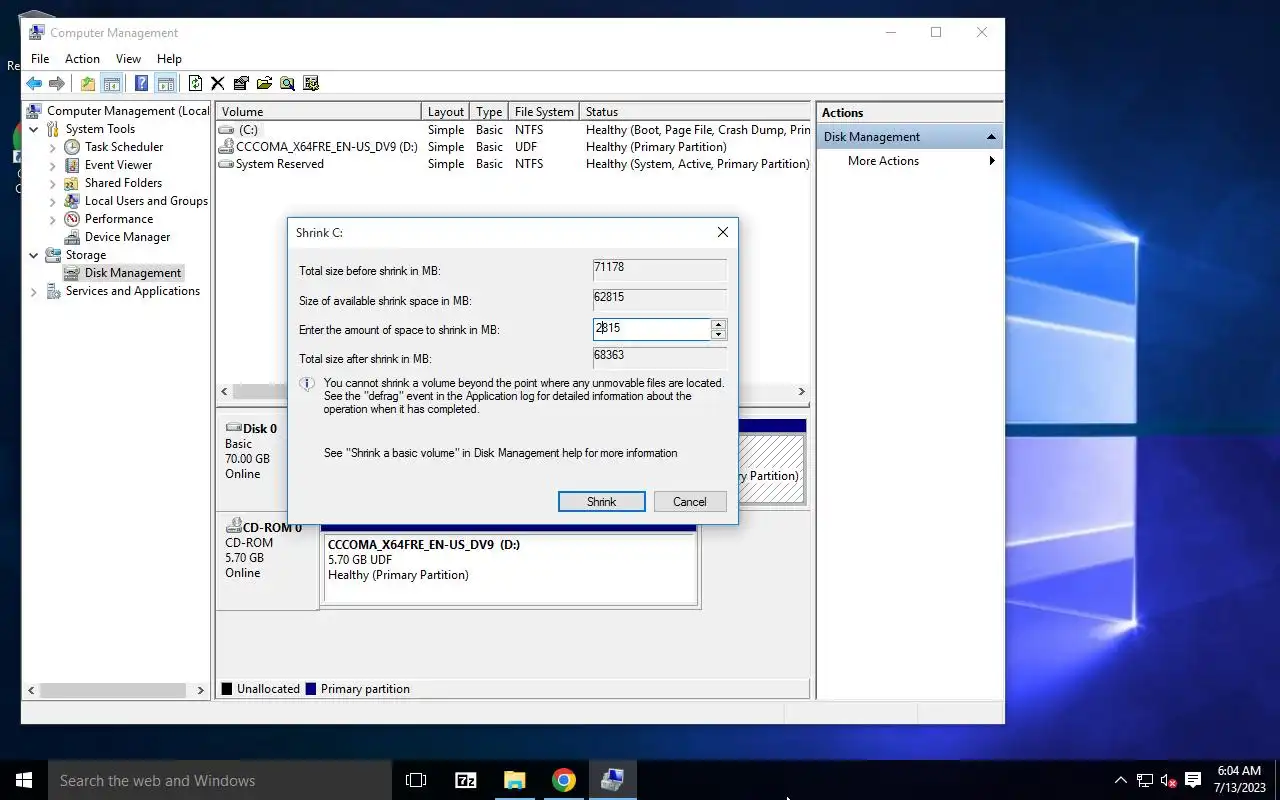This screenshot has width=1280, height=800.
Task: Open Help via the blue question-mark icon
Action: [x=142, y=84]
